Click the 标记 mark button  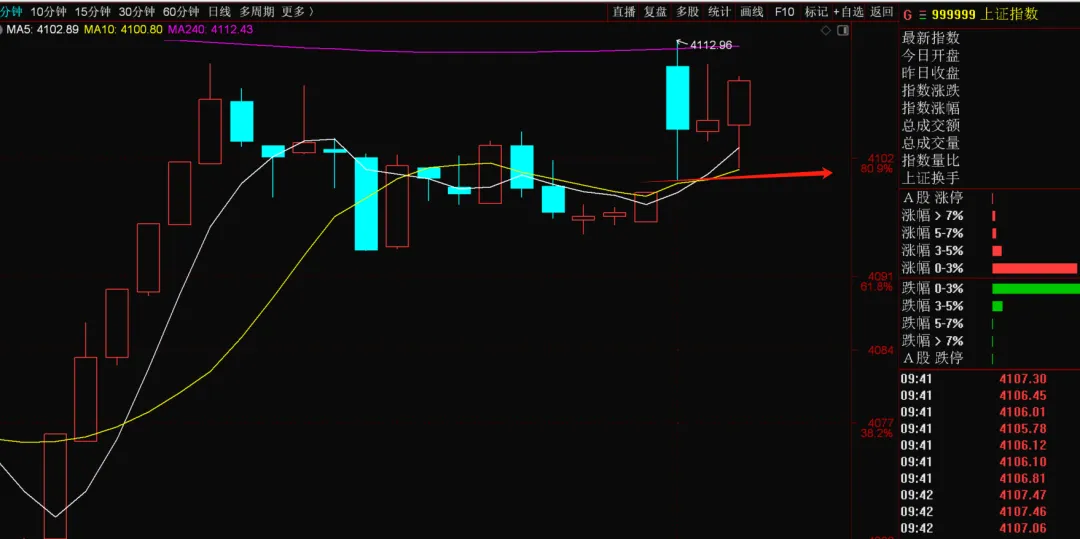click(x=816, y=12)
